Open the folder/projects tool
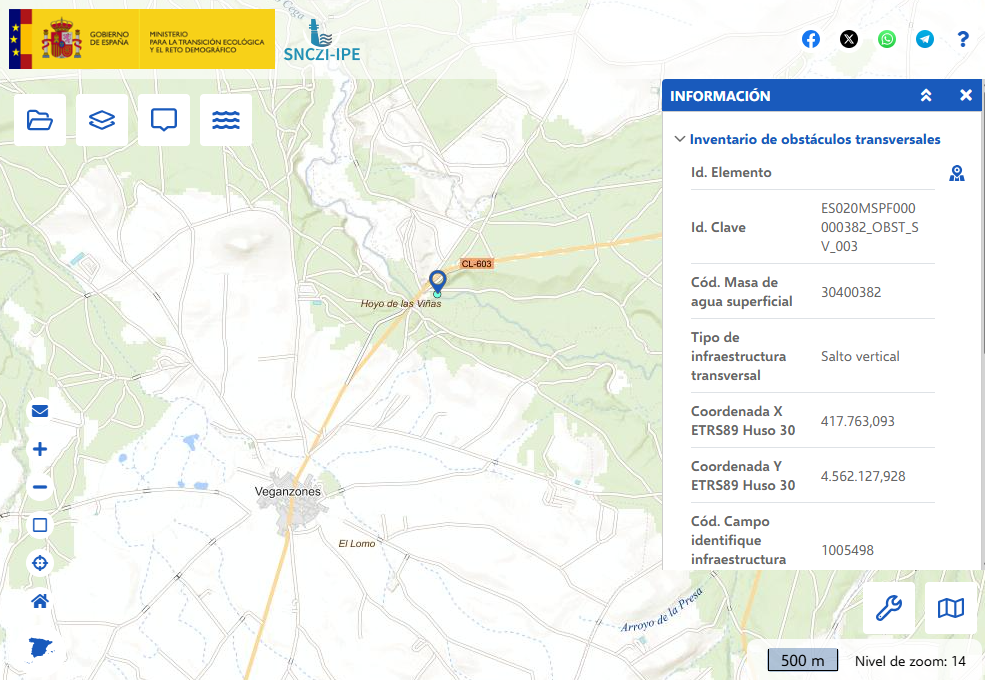Image resolution: width=985 pixels, height=680 pixels. click(40, 120)
